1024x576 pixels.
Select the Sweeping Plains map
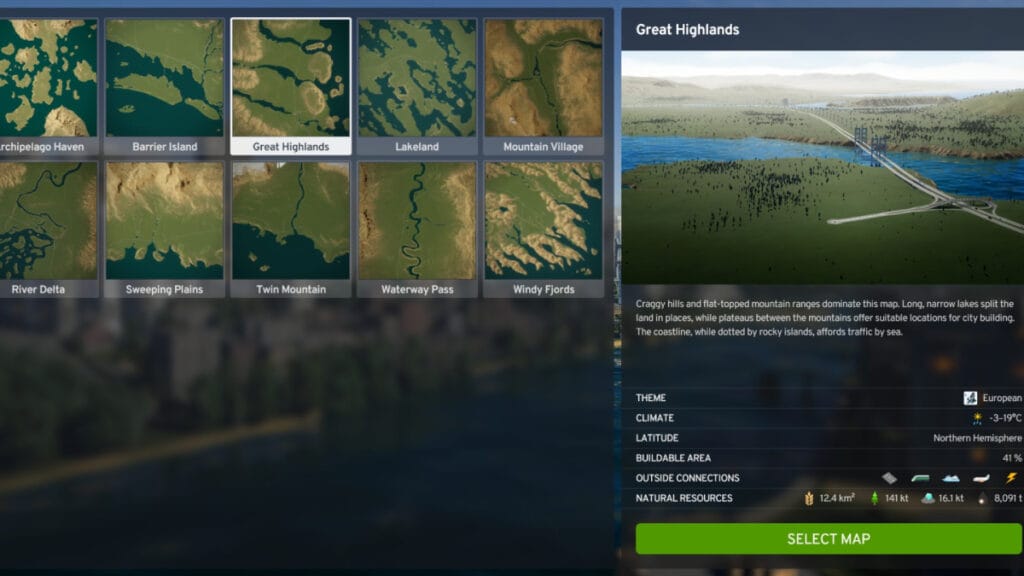pos(165,221)
